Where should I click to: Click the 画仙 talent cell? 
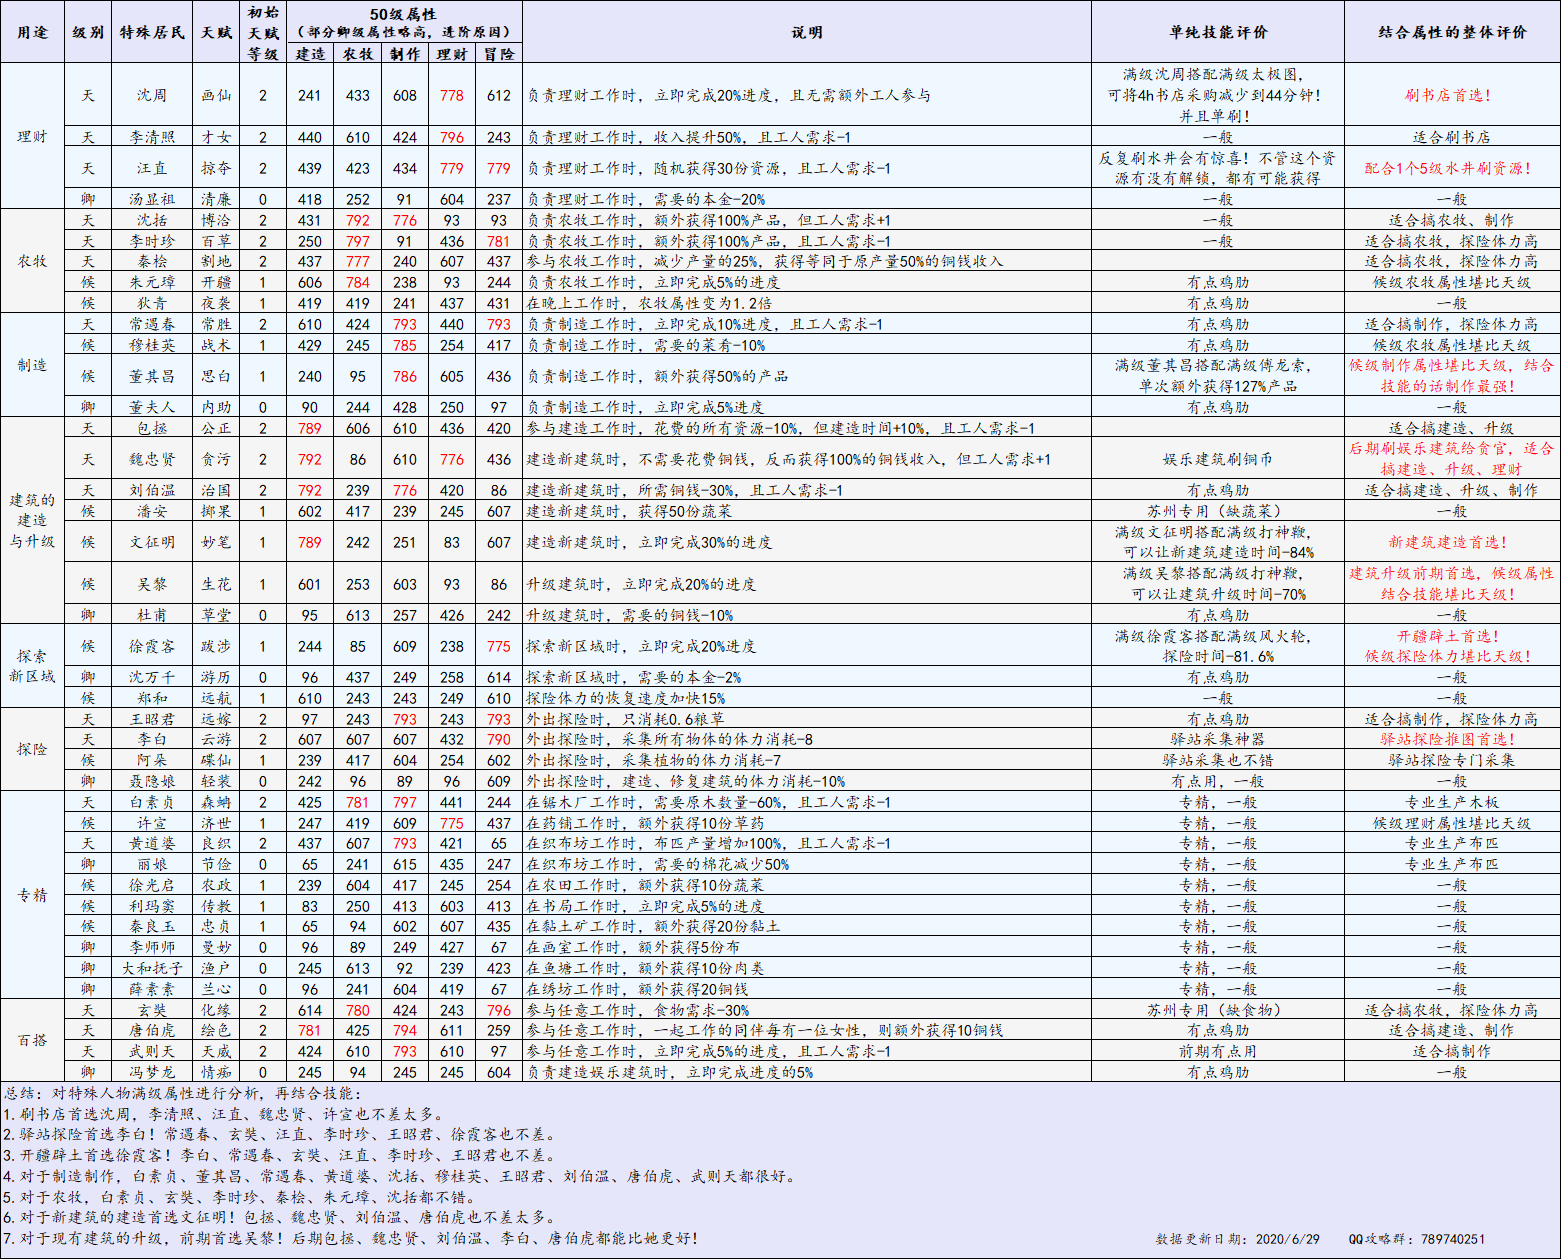click(x=216, y=95)
